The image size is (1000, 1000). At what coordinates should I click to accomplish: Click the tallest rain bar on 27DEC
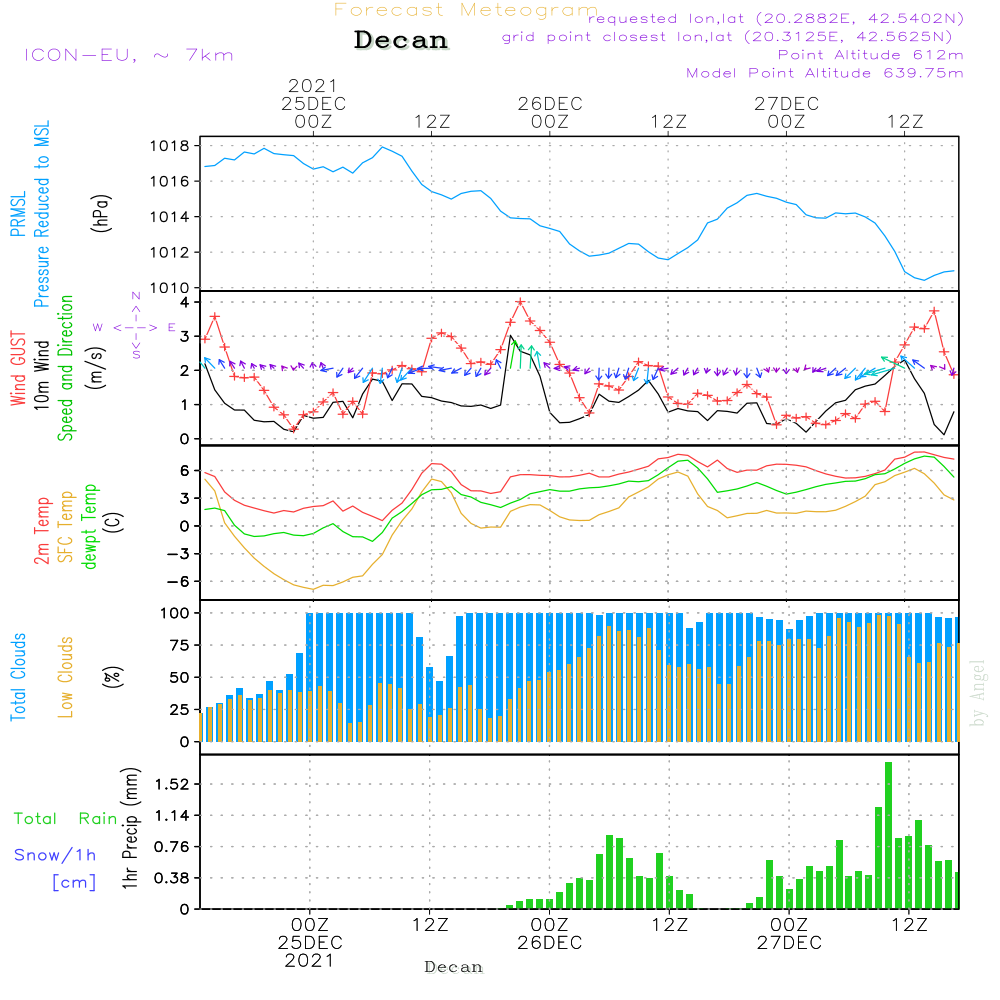(888, 835)
